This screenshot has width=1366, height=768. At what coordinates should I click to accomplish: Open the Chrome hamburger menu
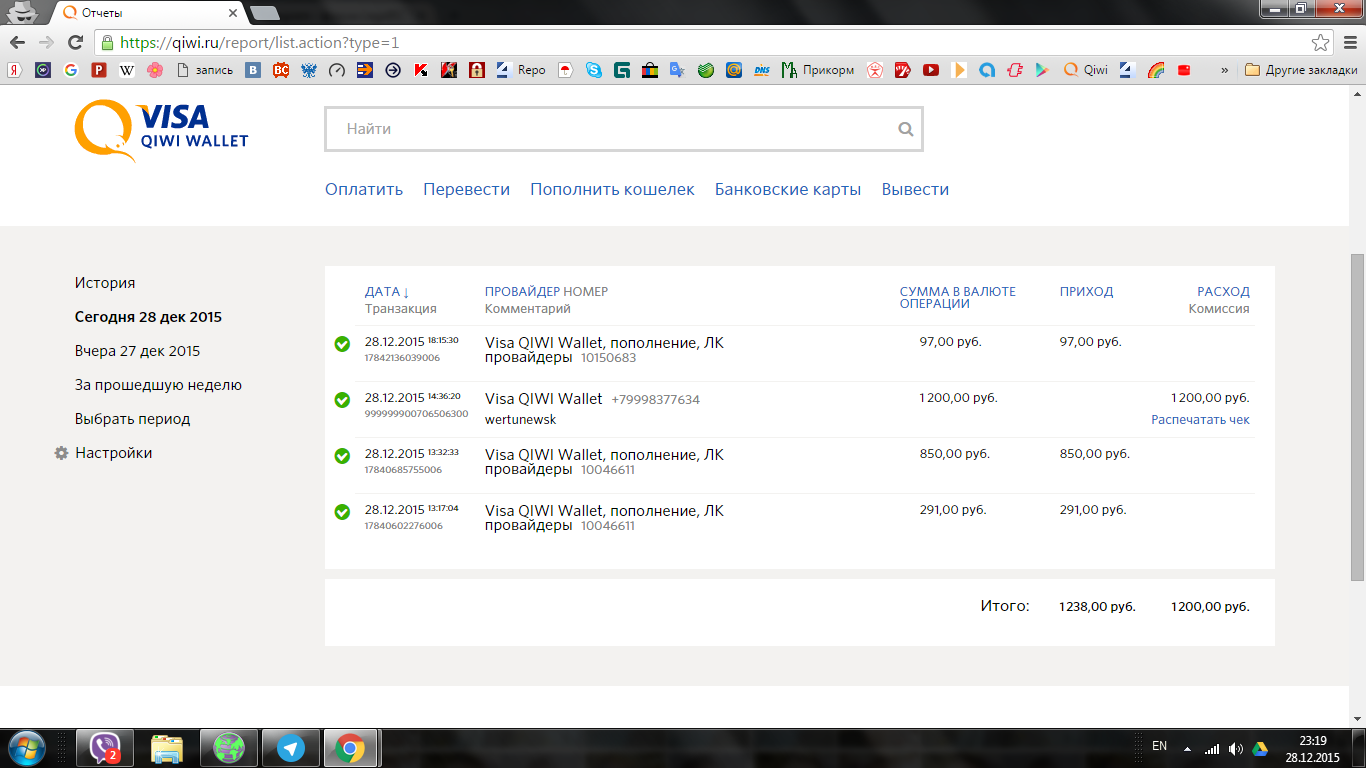(x=1349, y=43)
